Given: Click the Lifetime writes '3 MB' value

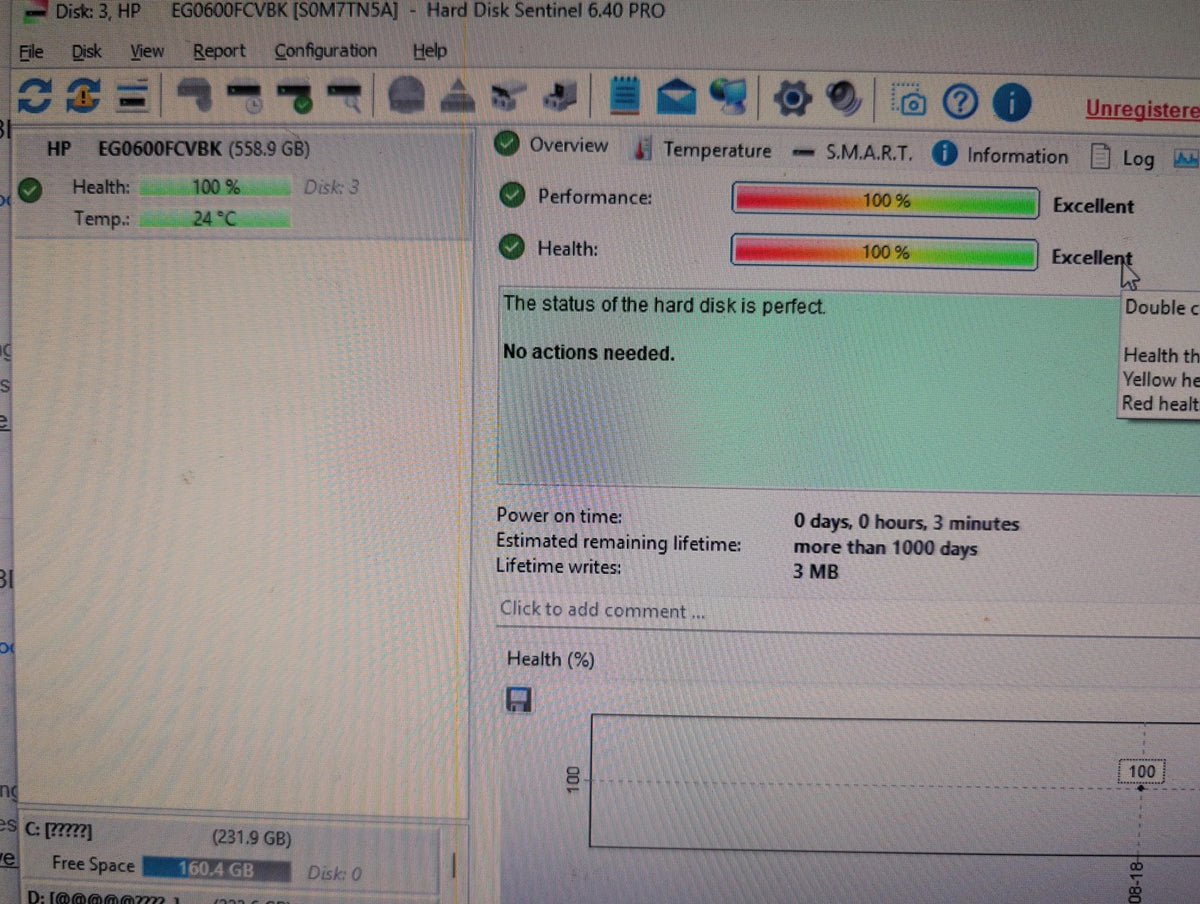Looking at the screenshot, I should (x=816, y=572).
